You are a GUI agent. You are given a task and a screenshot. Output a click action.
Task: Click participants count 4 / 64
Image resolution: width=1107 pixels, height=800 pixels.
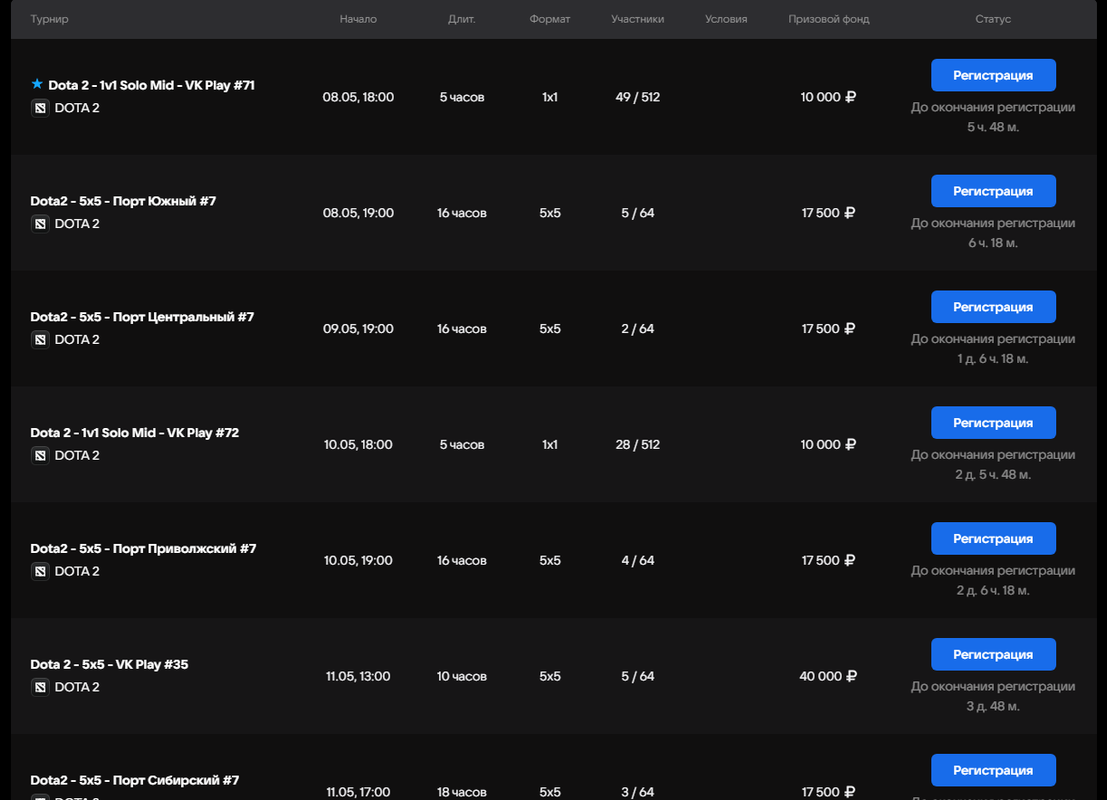pyautogui.click(x=638, y=560)
